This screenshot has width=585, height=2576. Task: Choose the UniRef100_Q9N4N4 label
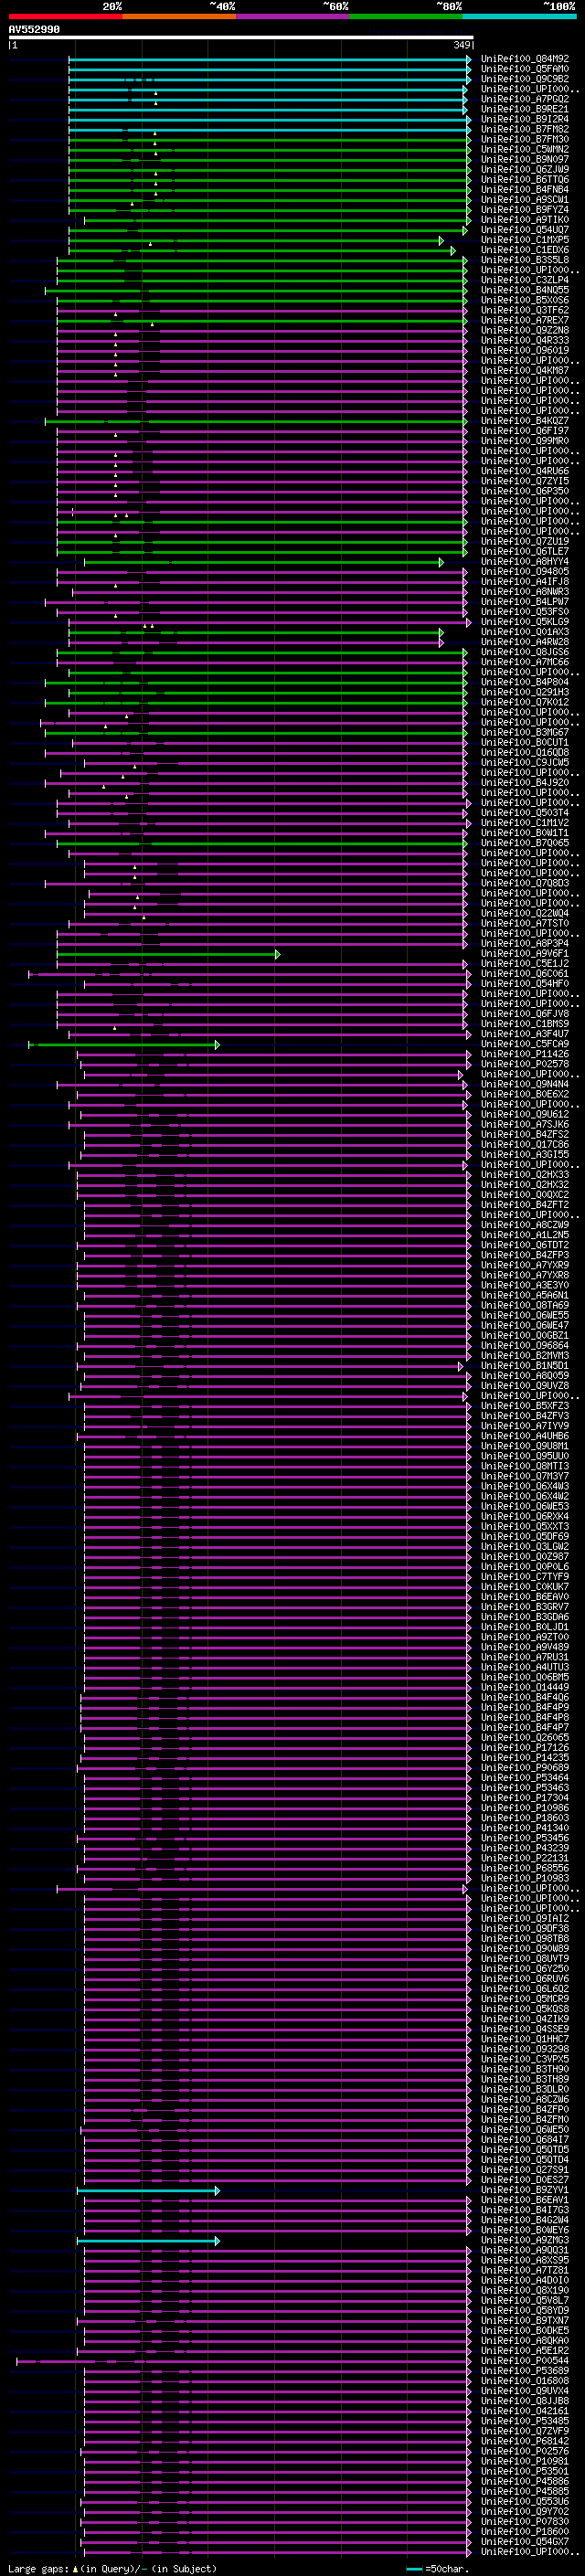pyautogui.click(x=525, y=1084)
